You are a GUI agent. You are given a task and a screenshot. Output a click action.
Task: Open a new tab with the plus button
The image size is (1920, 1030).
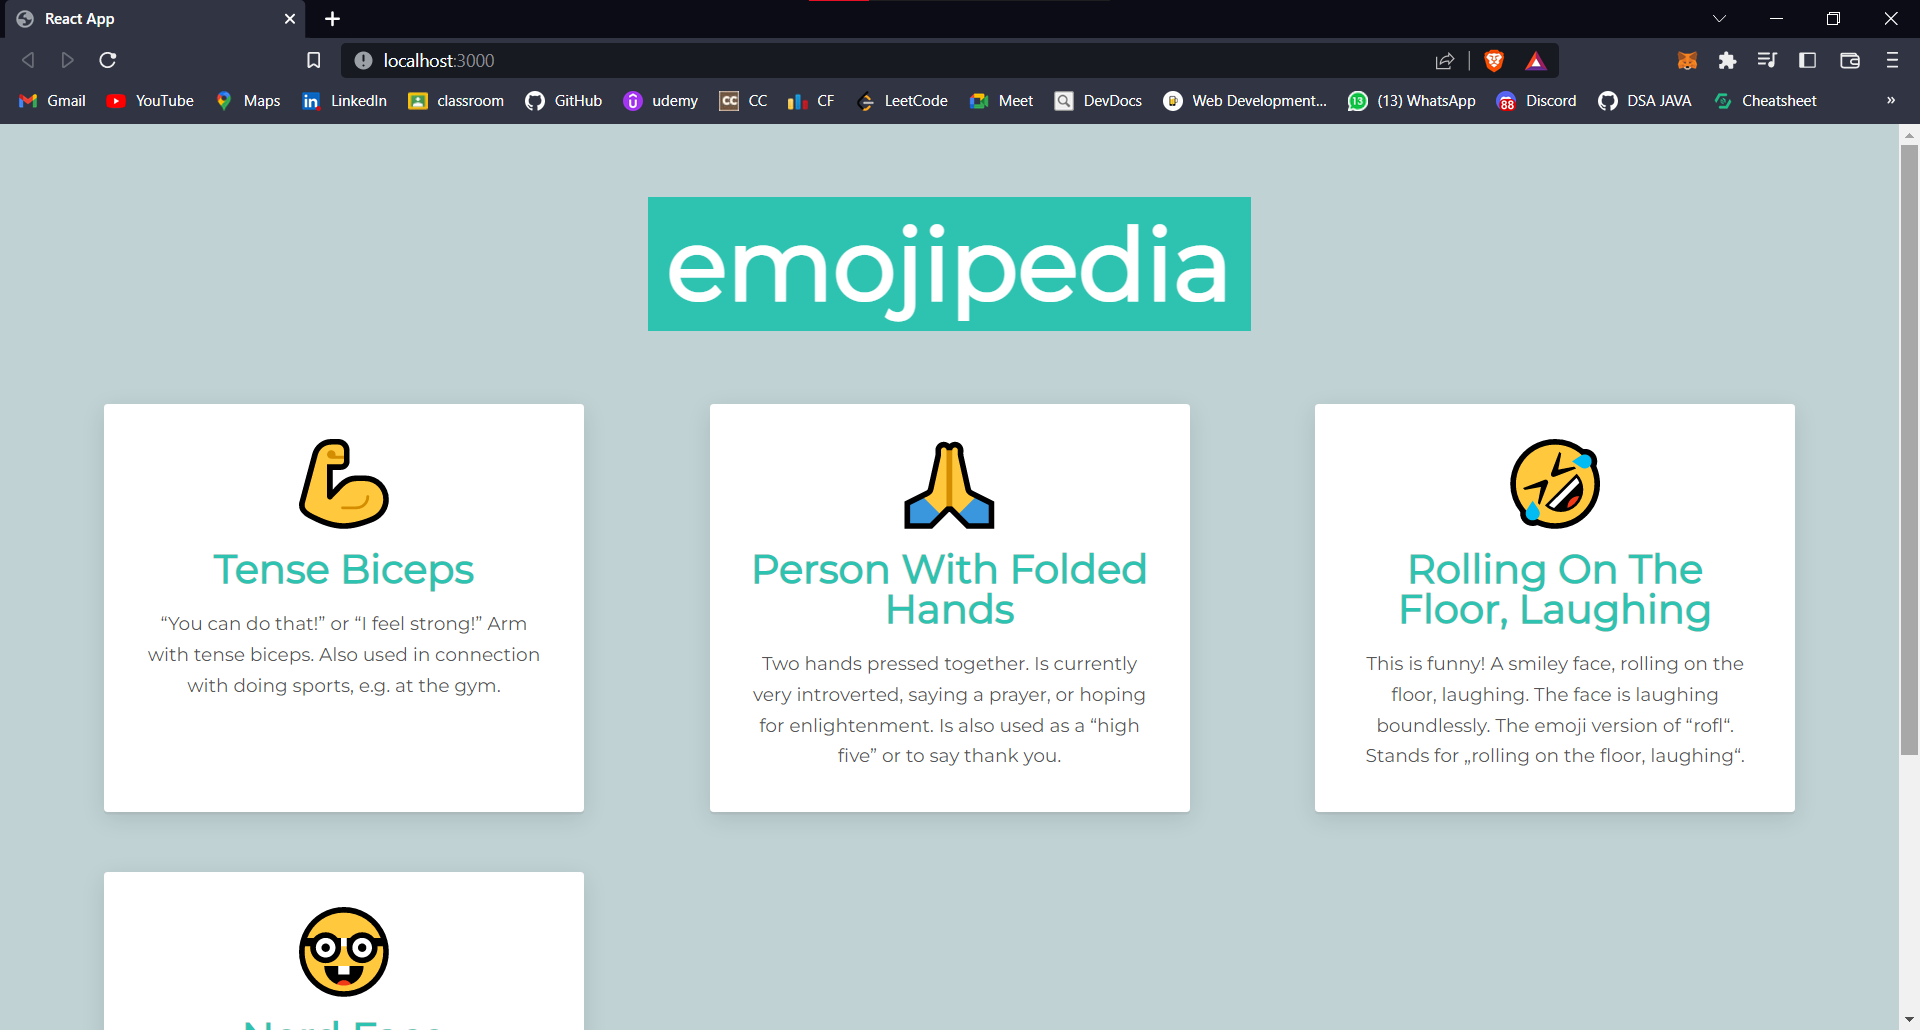332,18
